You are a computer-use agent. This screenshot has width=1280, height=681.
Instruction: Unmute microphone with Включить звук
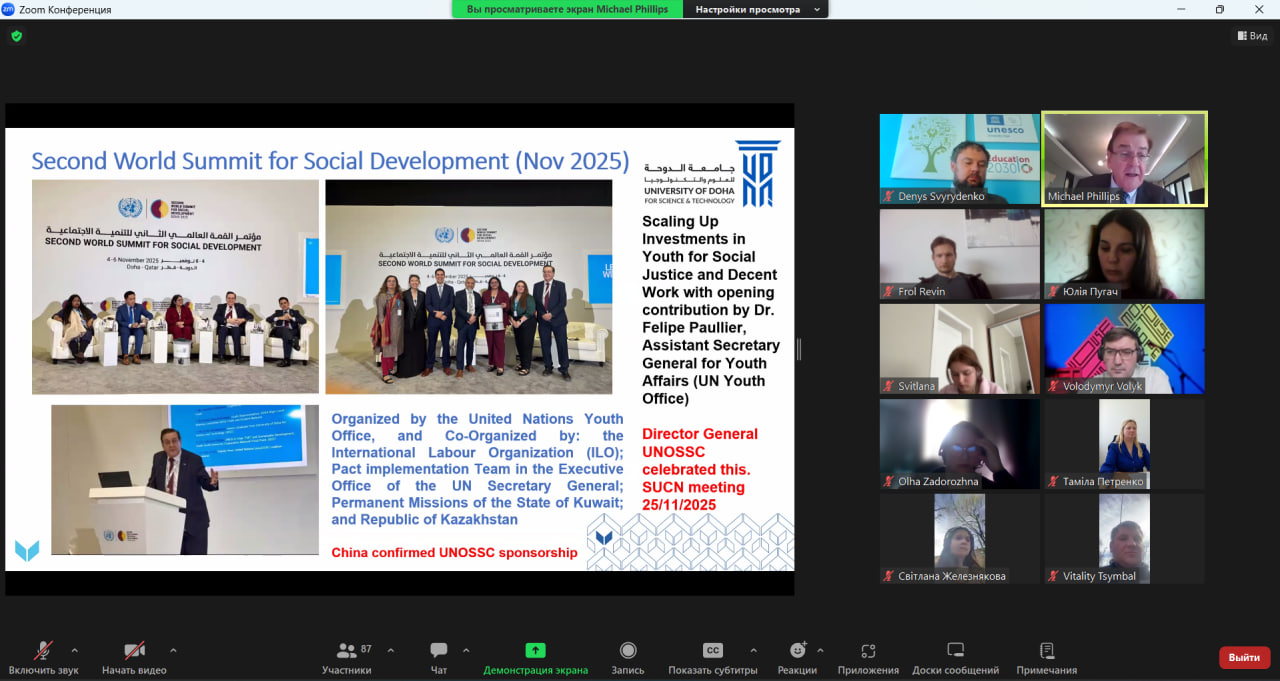tap(43, 656)
